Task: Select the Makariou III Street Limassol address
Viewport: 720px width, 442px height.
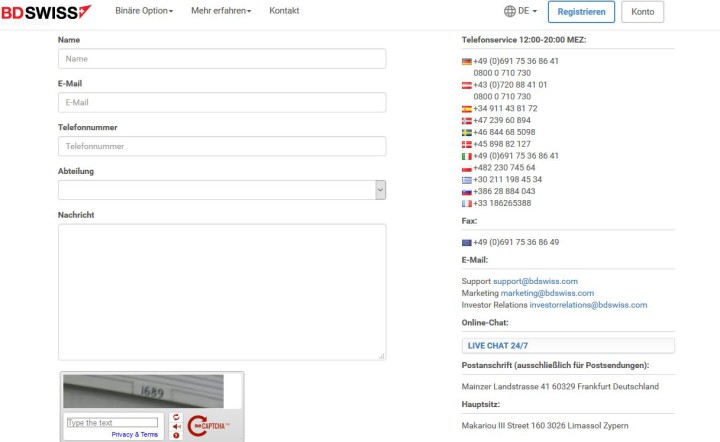Action: 545,425
